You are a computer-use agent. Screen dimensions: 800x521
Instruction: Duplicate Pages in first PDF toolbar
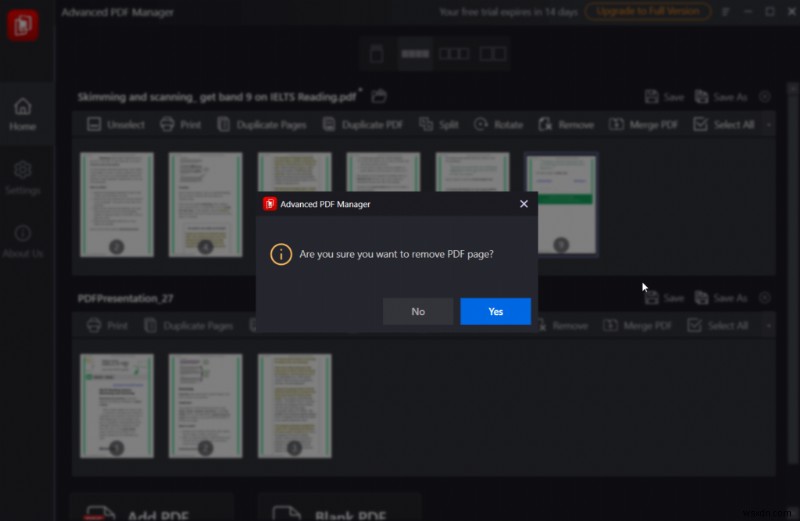click(262, 125)
